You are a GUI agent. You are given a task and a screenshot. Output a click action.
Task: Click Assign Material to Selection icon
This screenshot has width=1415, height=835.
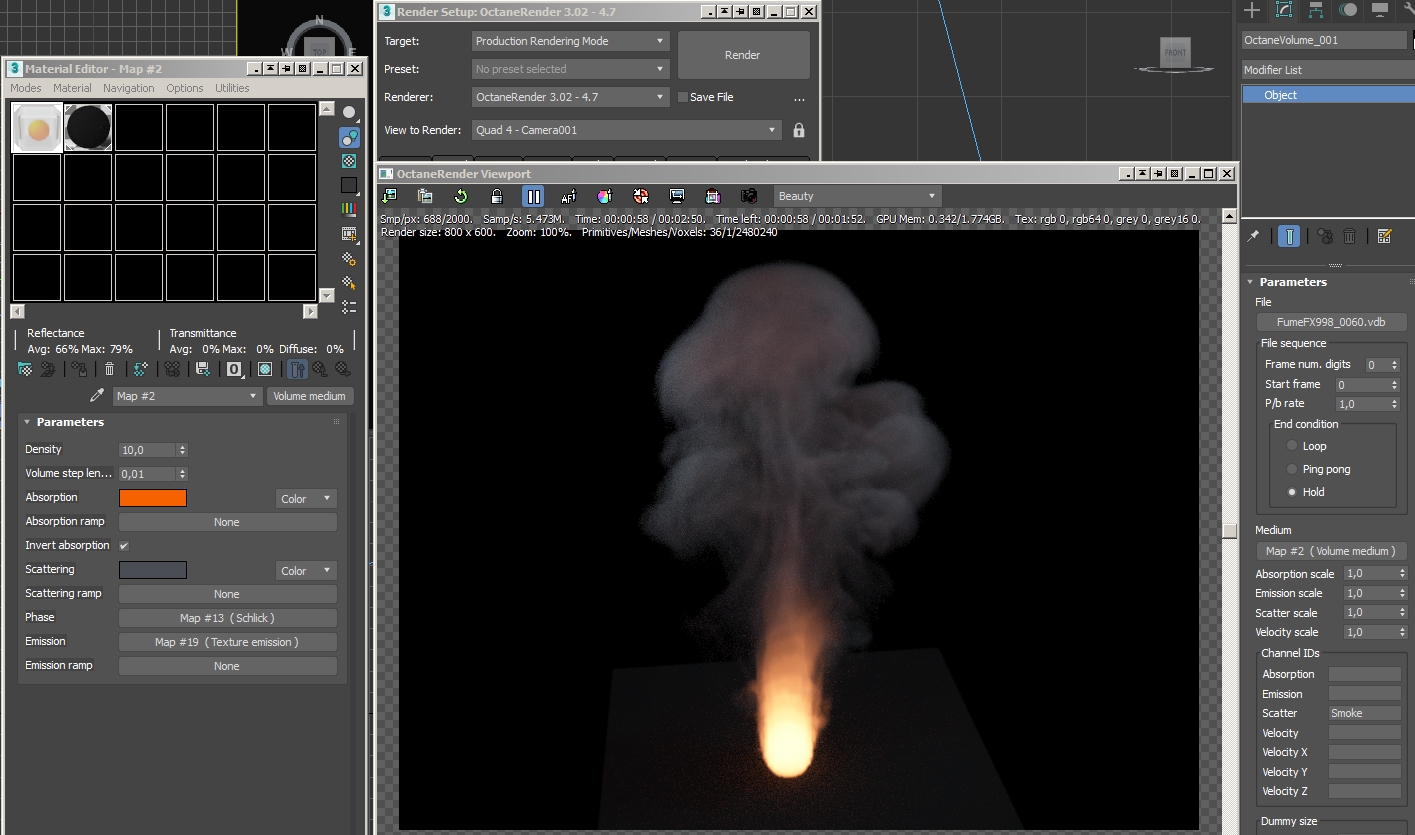point(78,369)
